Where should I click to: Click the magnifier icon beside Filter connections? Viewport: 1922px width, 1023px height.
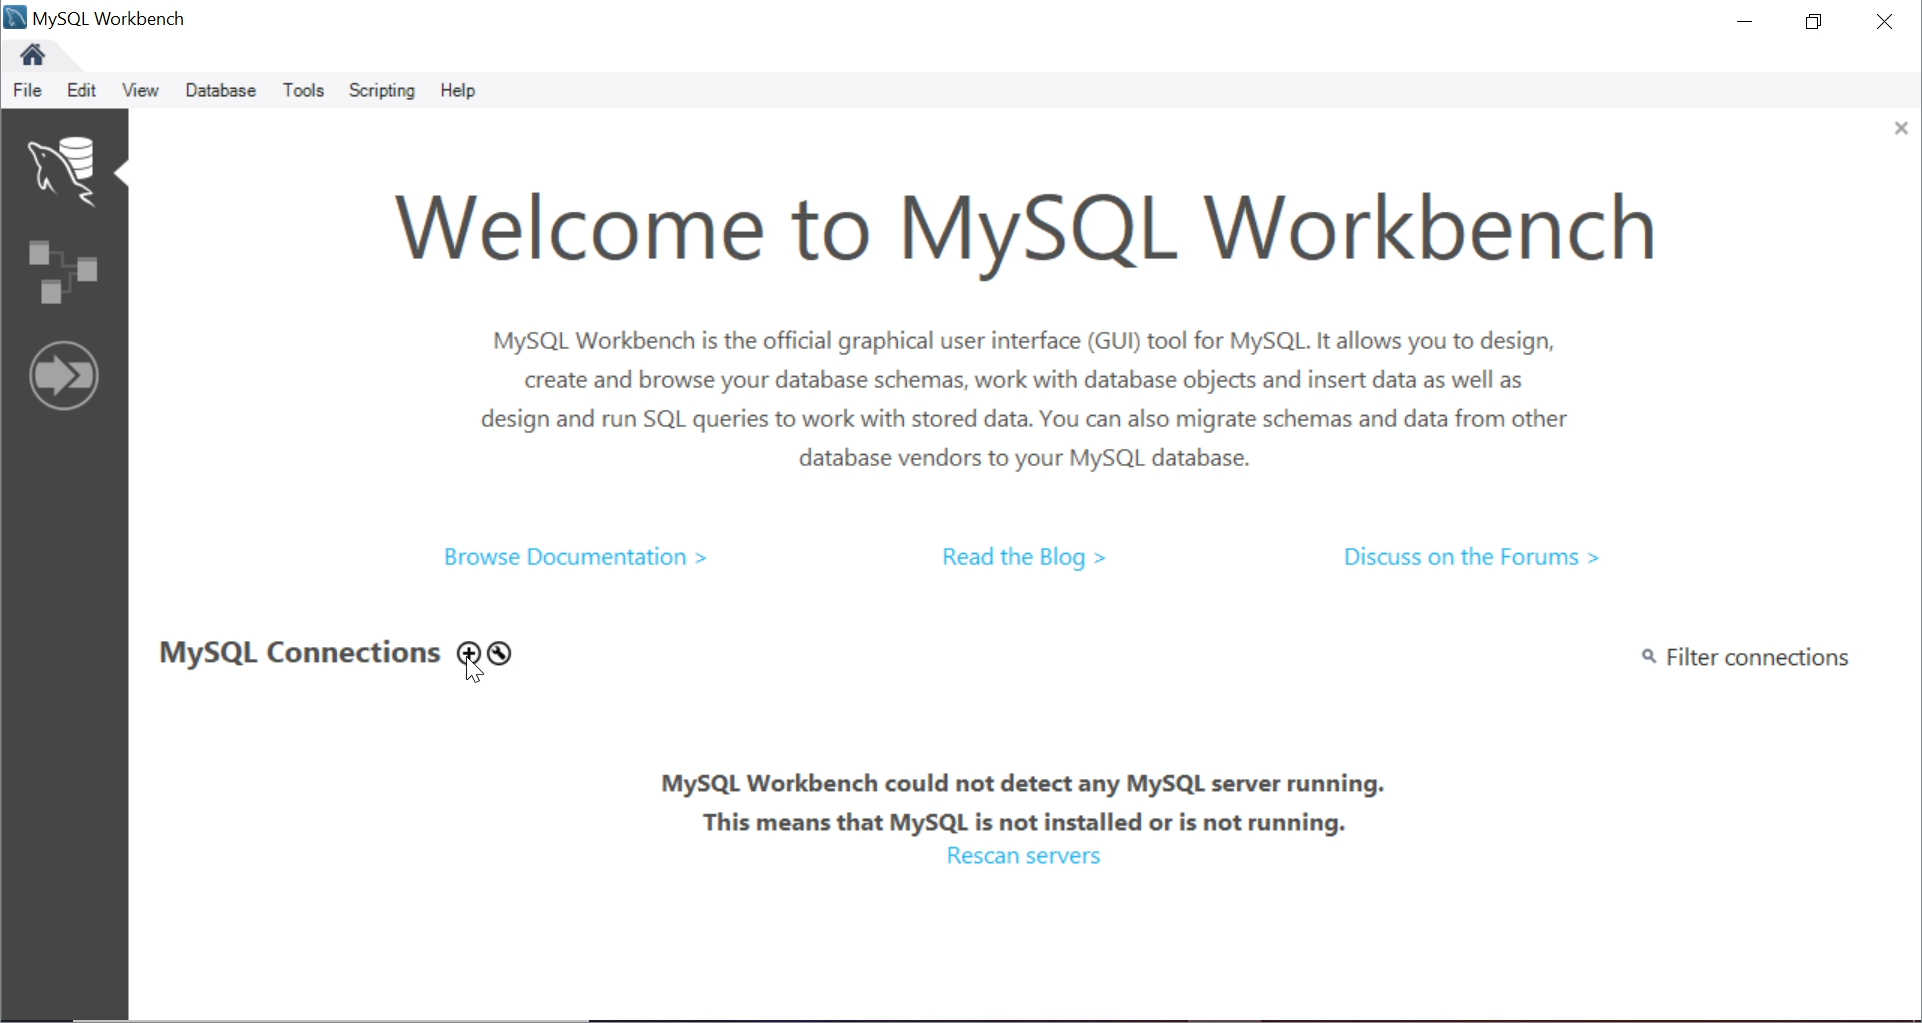click(1648, 657)
